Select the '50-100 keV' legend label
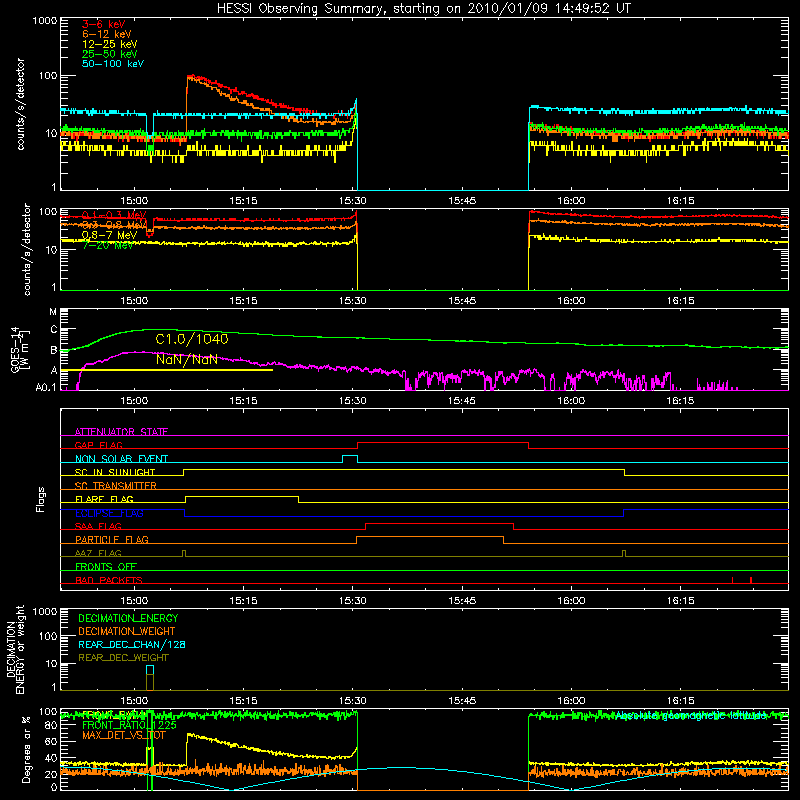 tap(113, 64)
